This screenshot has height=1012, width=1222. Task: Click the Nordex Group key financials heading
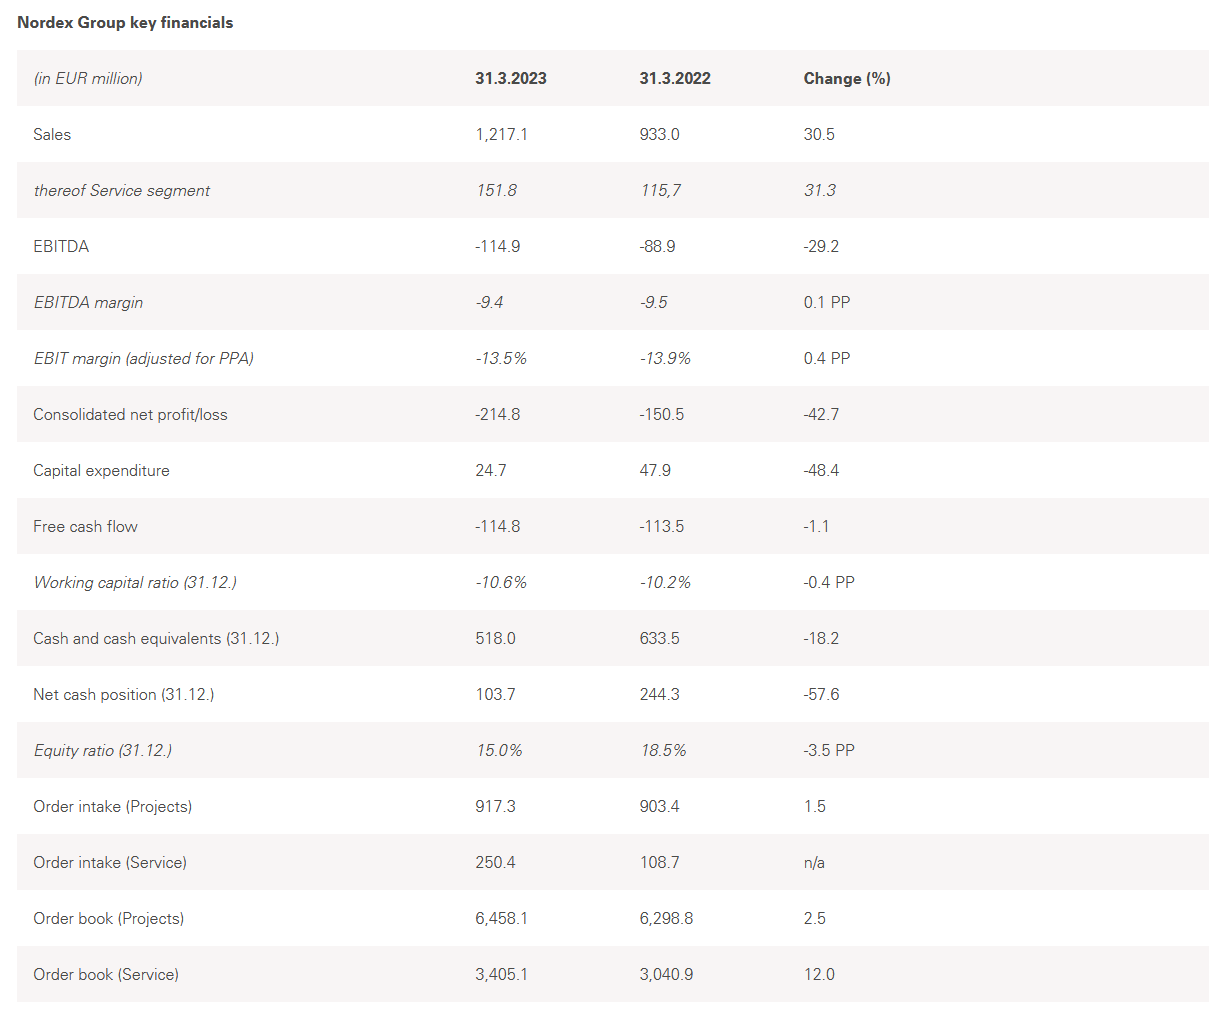(x=125, y=22)
